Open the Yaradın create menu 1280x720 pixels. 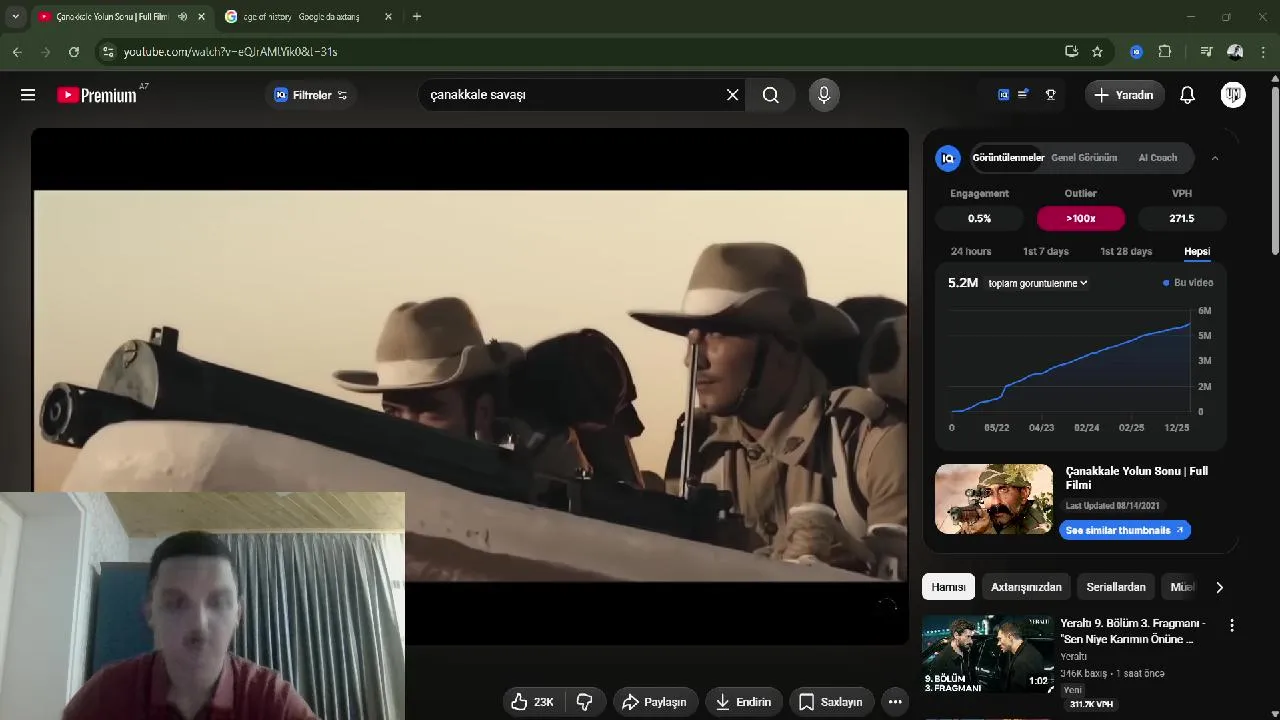(1125, 95)
